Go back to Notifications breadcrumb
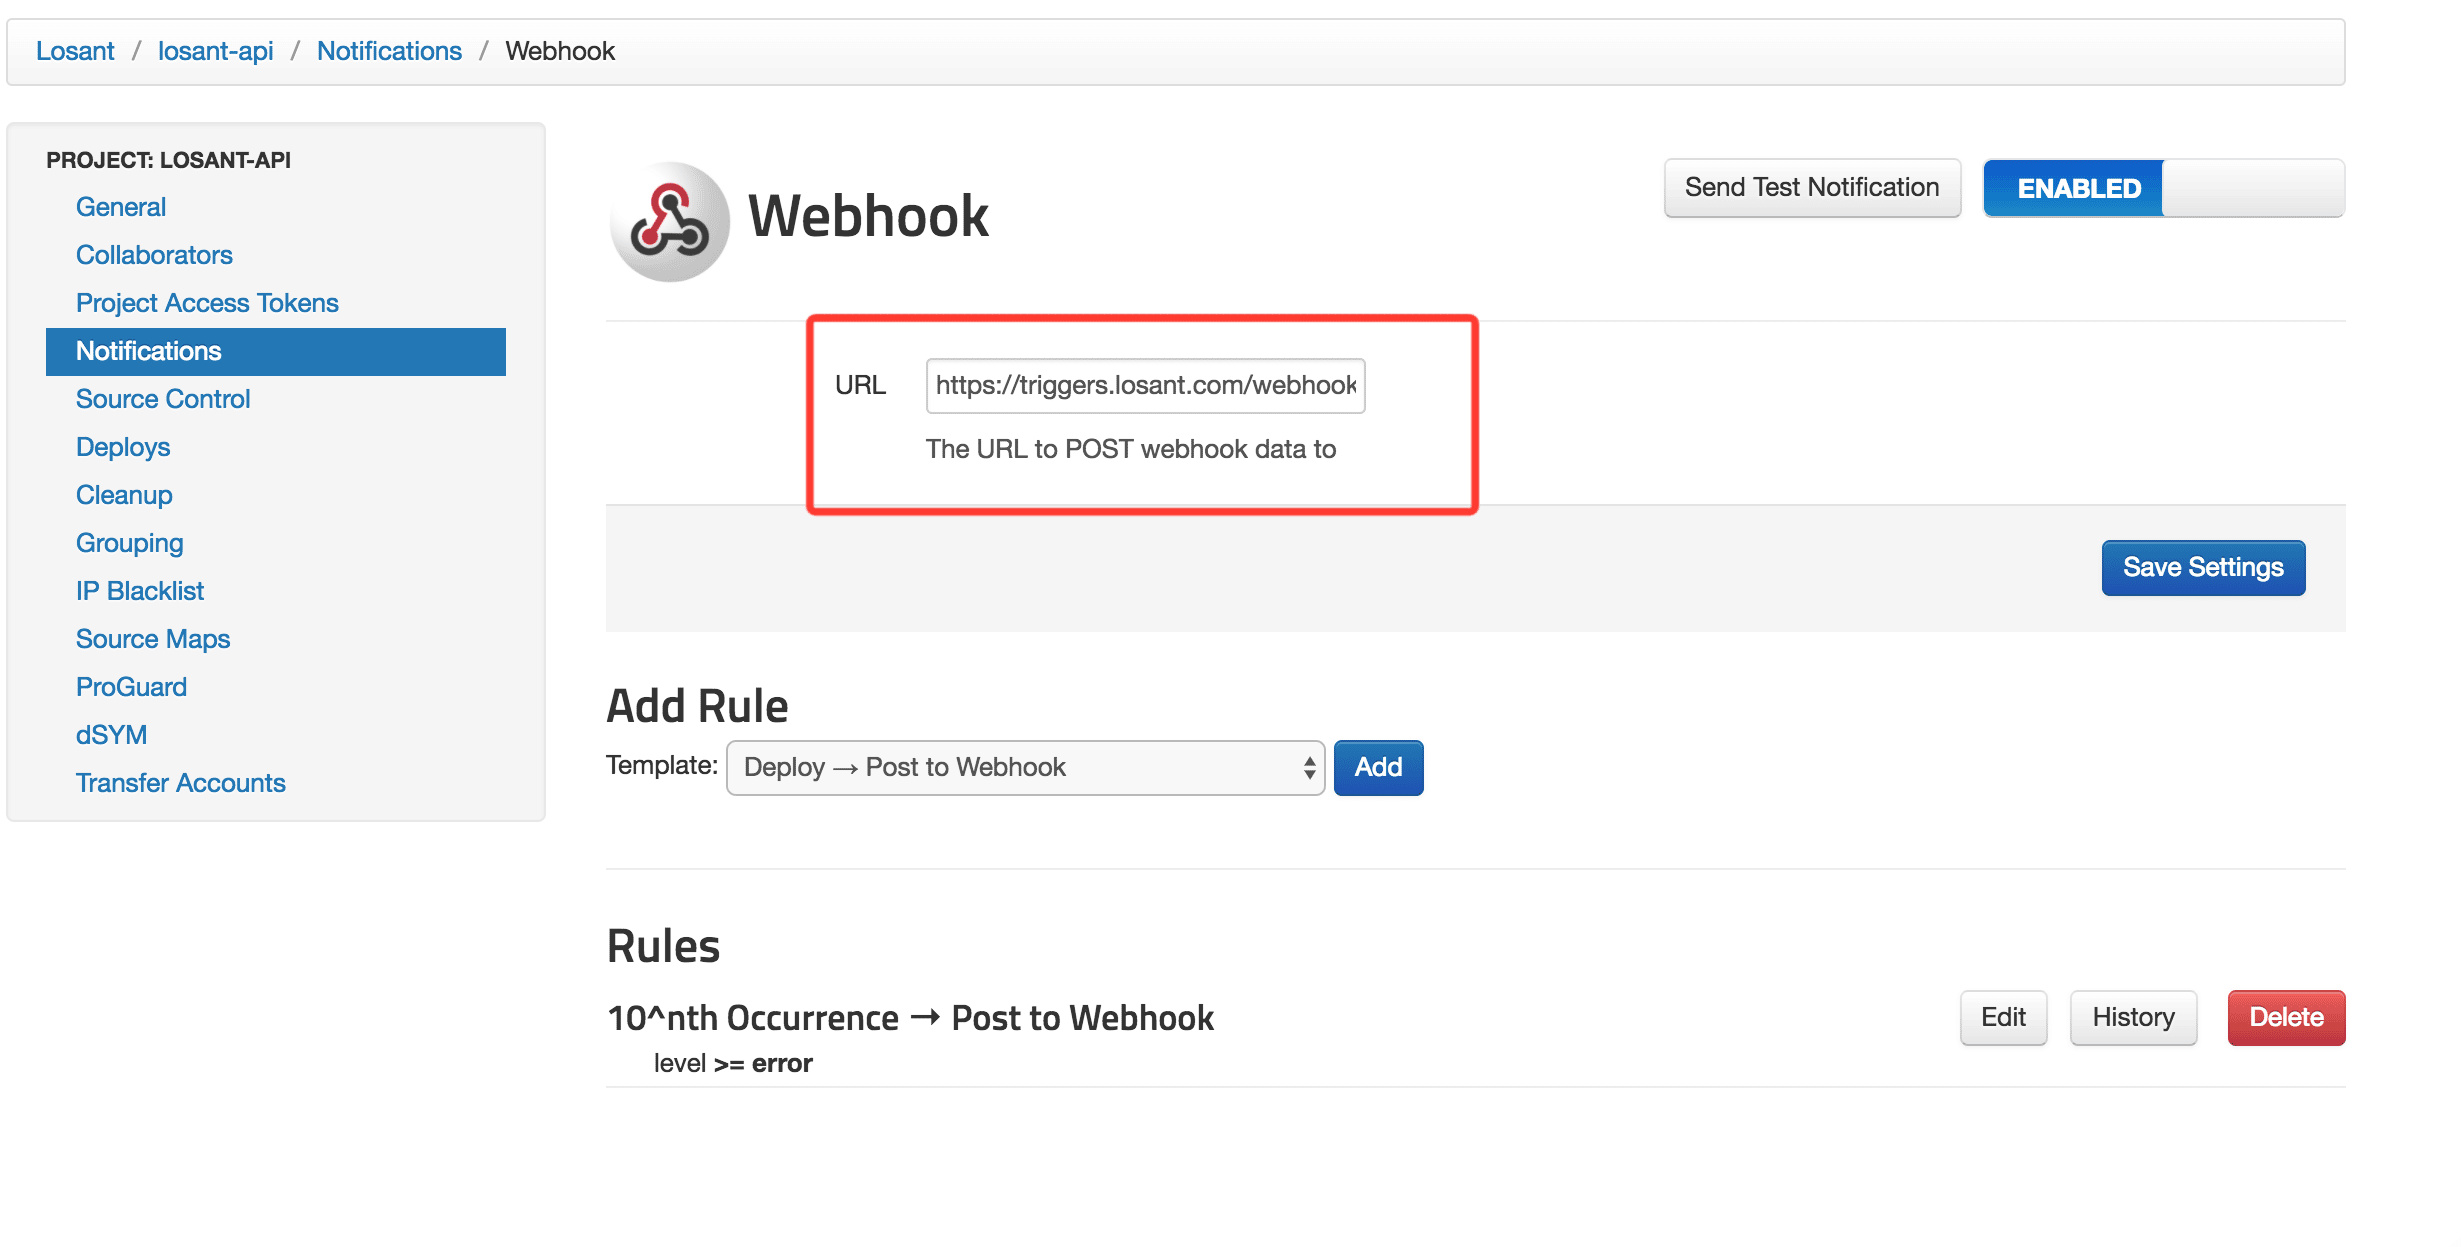Viewport: 2461px width, 1247px height. pyautogui.click(x=389, y=51)
